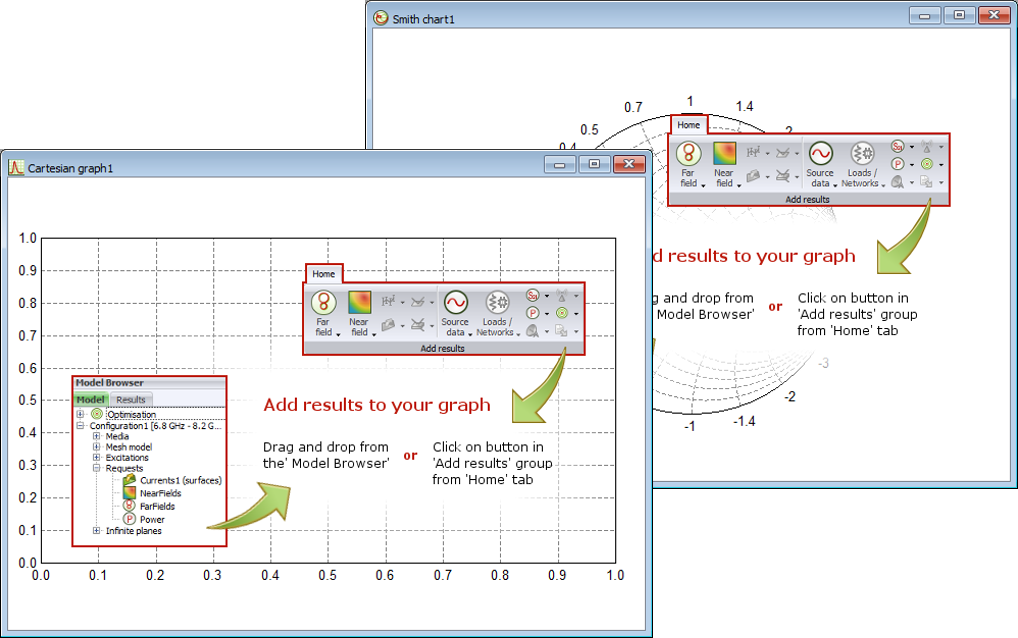Select the Power request in the Model Browser

click(x=150, y=519)
